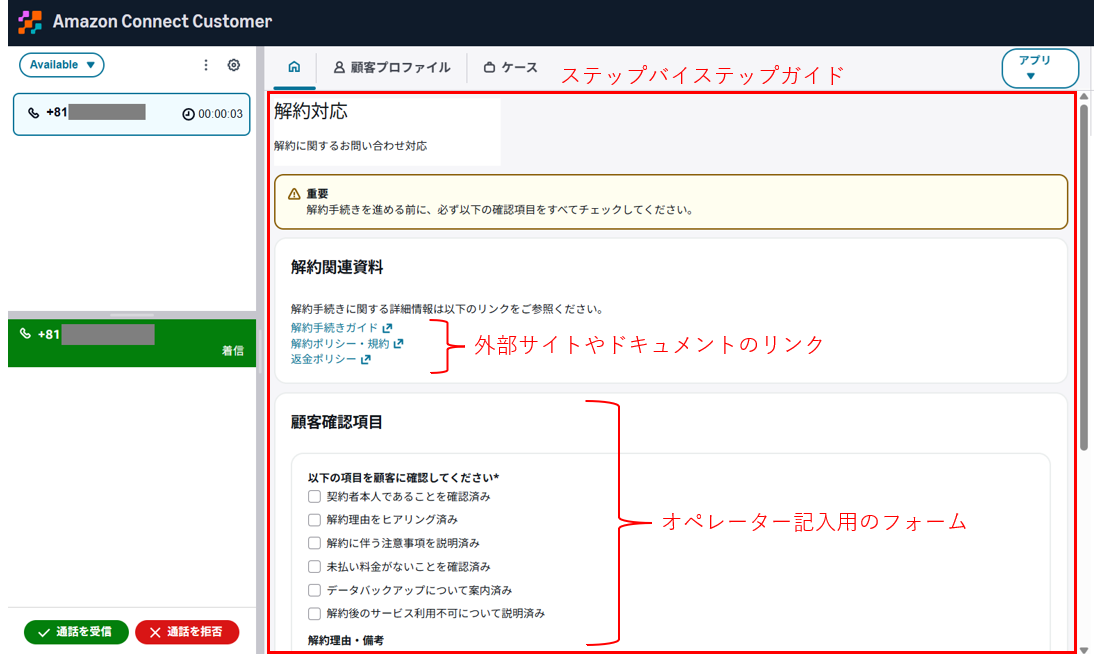Check 未払い料金がないことを確認済み
The image size is (1106, 654).
(315, 567)
